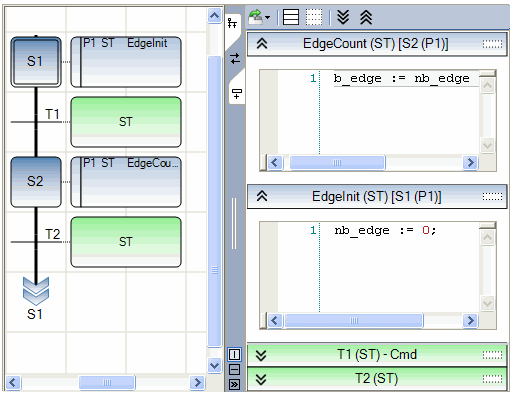Click the chart's horizontal scrollbar thumb

click(107, 382)
